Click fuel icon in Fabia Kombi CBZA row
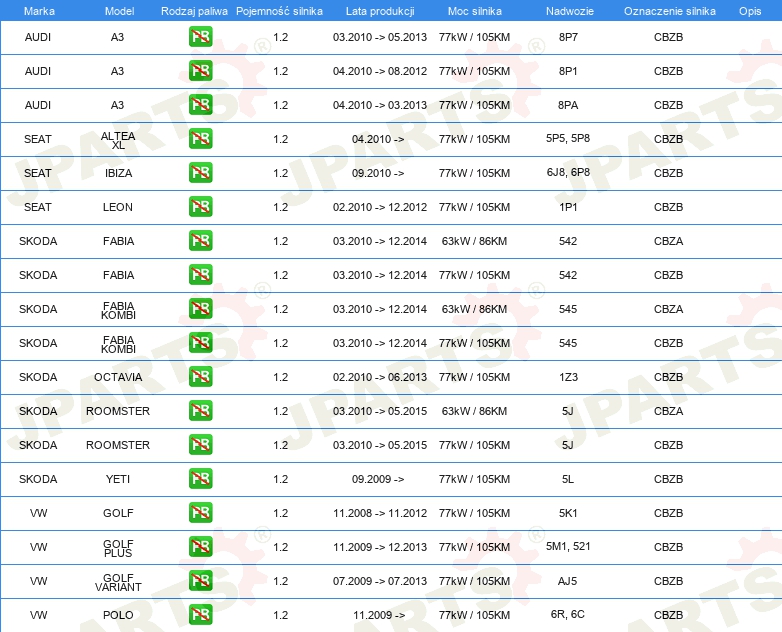The image size is (782, 632). coord(200,308)
